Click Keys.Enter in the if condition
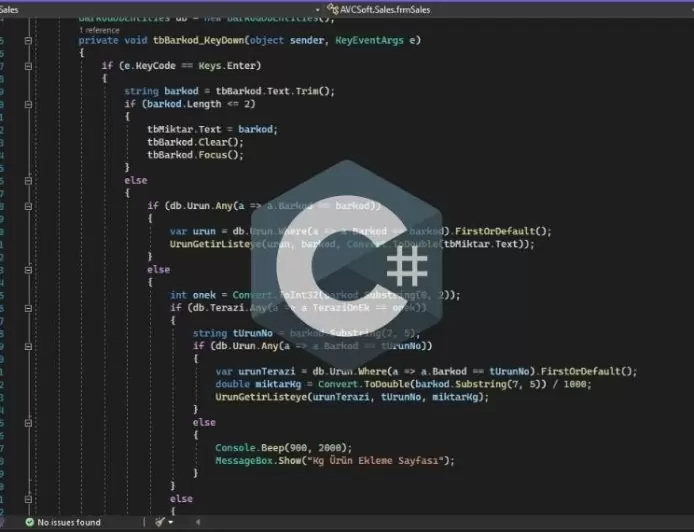The image size is (694, 532). pyautogui.click(x=227, y=66)
